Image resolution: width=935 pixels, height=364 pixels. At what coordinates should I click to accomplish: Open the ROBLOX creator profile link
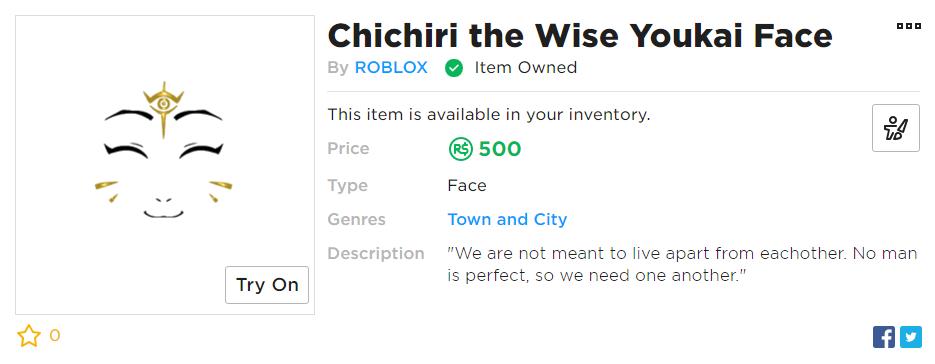coord(391,68)
